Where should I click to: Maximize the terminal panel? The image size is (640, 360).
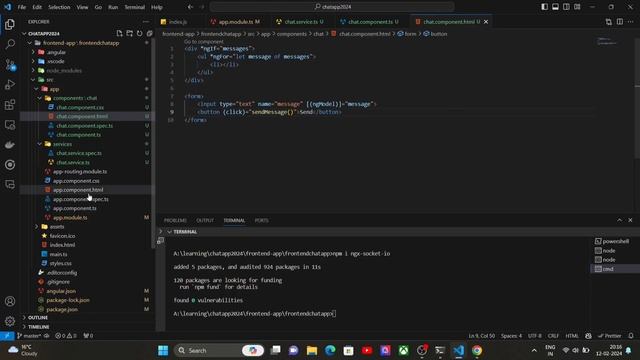[x=620, y=220]
